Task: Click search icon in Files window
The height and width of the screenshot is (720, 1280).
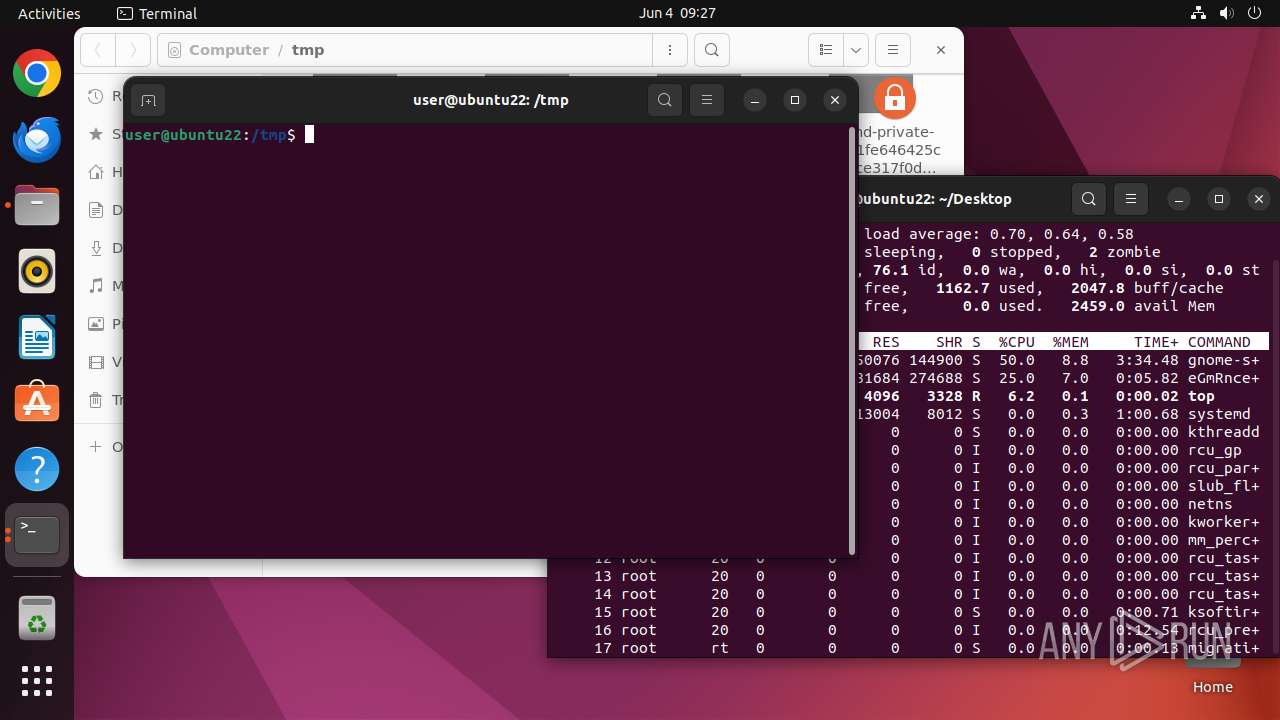Action: point(711,50)
